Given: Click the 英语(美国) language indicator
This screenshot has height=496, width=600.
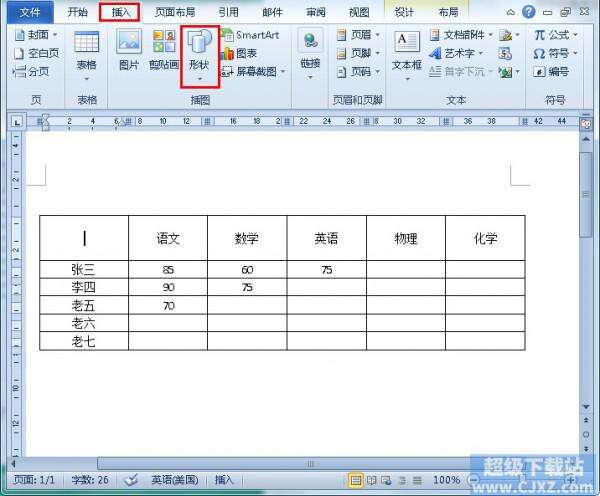Looking at the screenshot, I should (x=174, y=480).
